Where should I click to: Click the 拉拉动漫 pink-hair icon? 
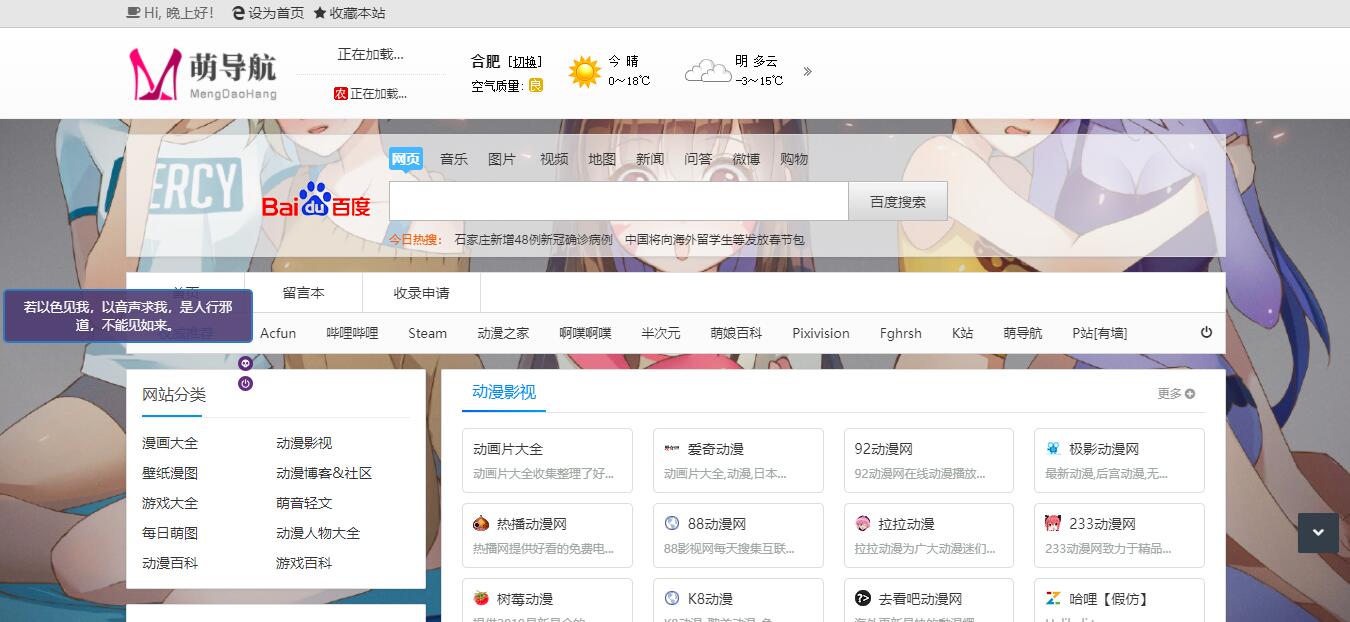pos(863,523)
